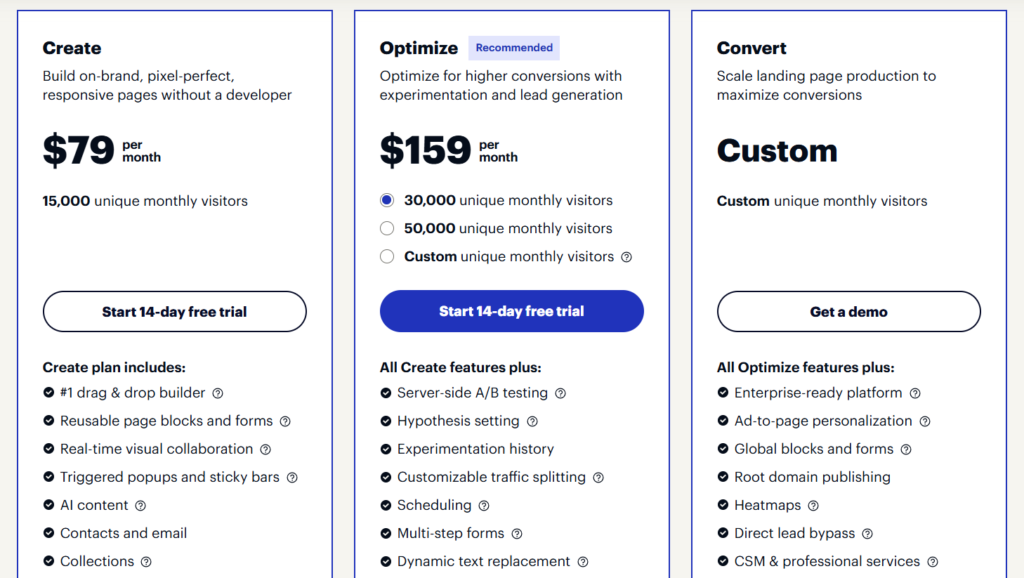Image resolution: width=1024 pixels, height=578 pixels.
Task: Click the Dynamic text replacement help icon
Action: (583, 561)
